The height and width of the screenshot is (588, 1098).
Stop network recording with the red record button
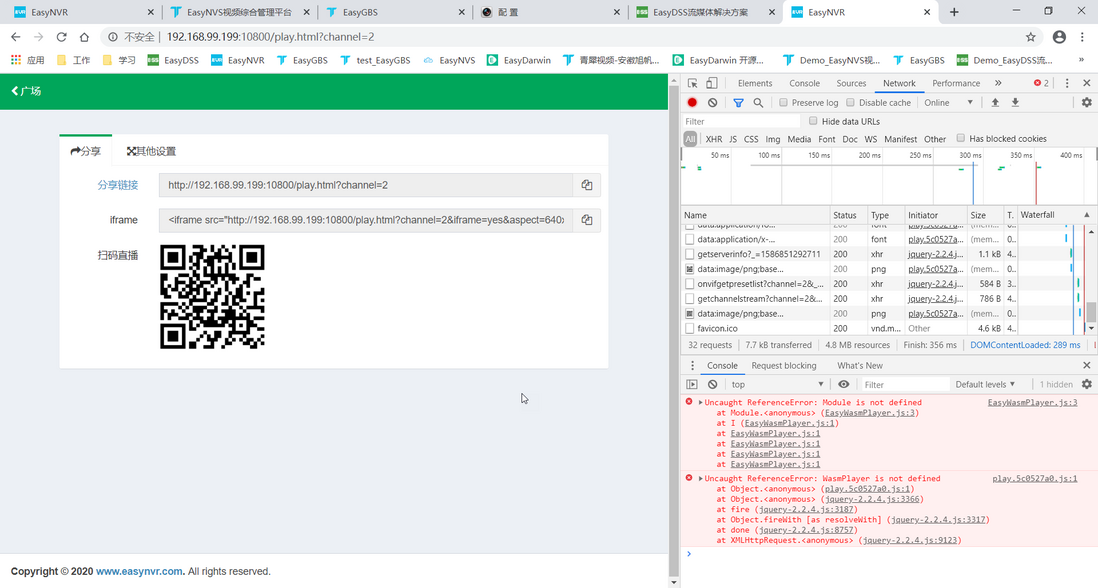[692, 102]
